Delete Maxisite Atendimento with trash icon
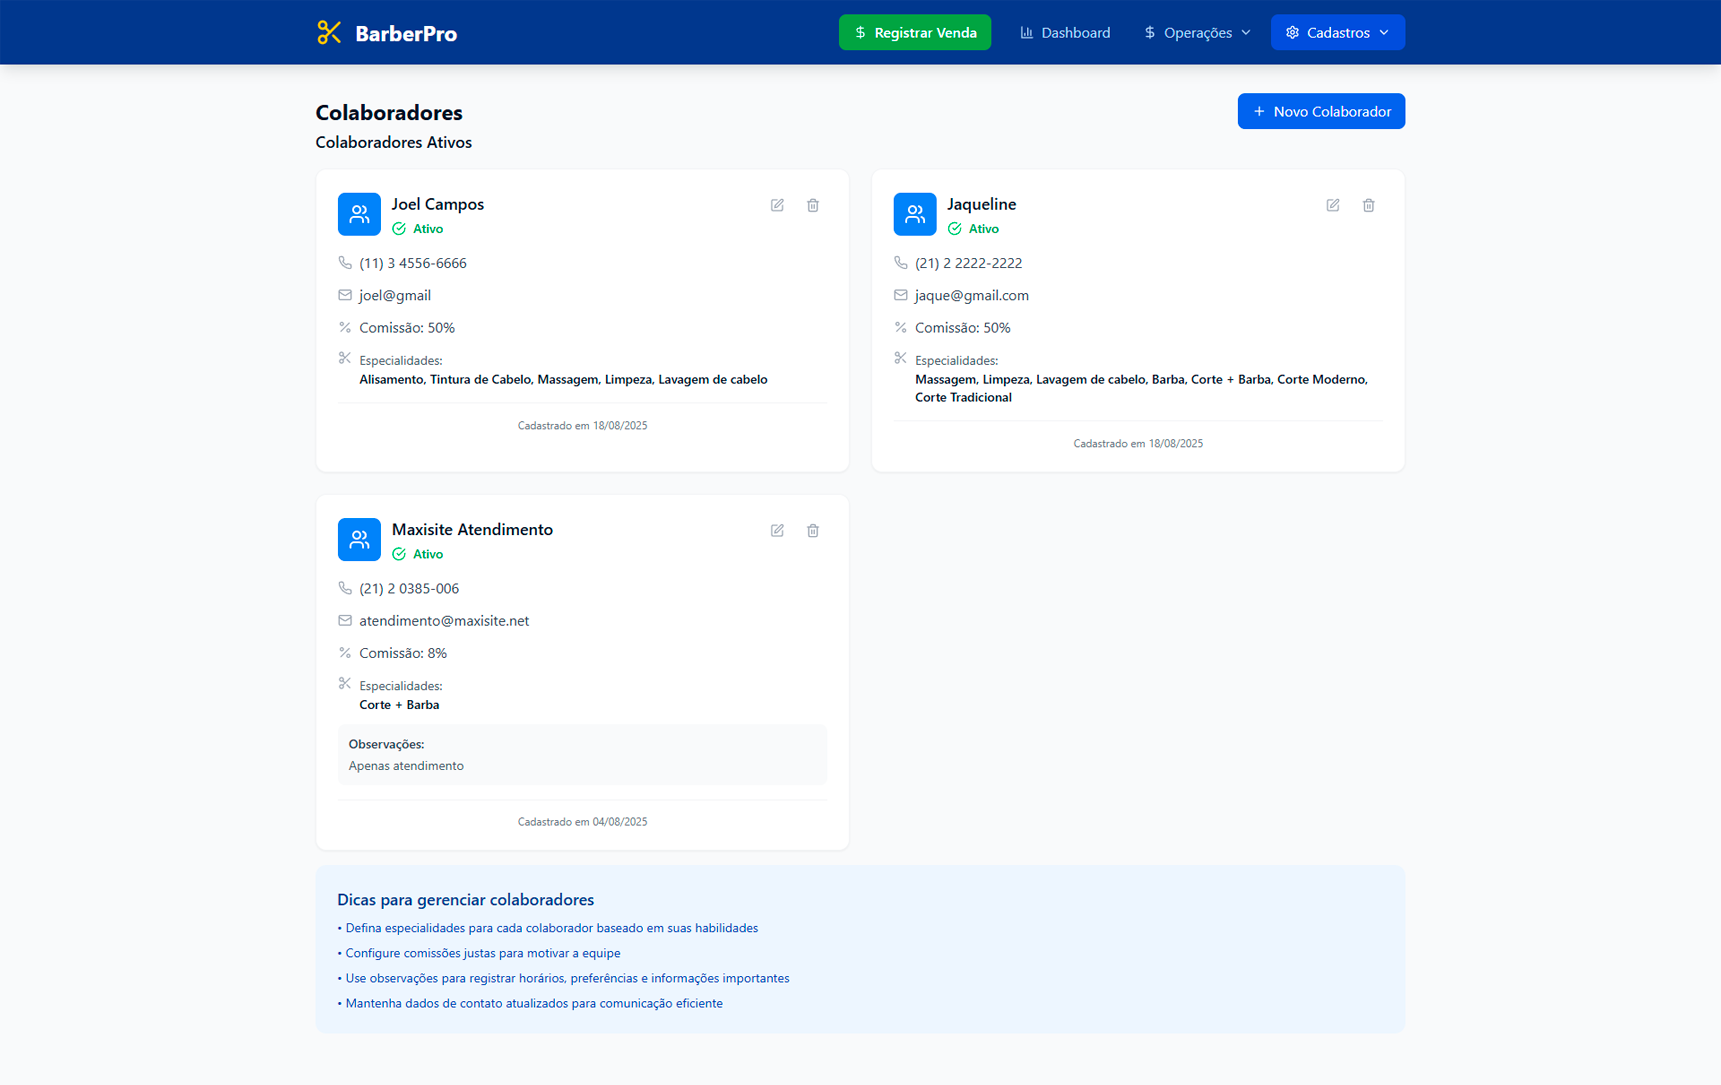The width and height of the screenshot is (1721, 1085). [x=813, y=531]
